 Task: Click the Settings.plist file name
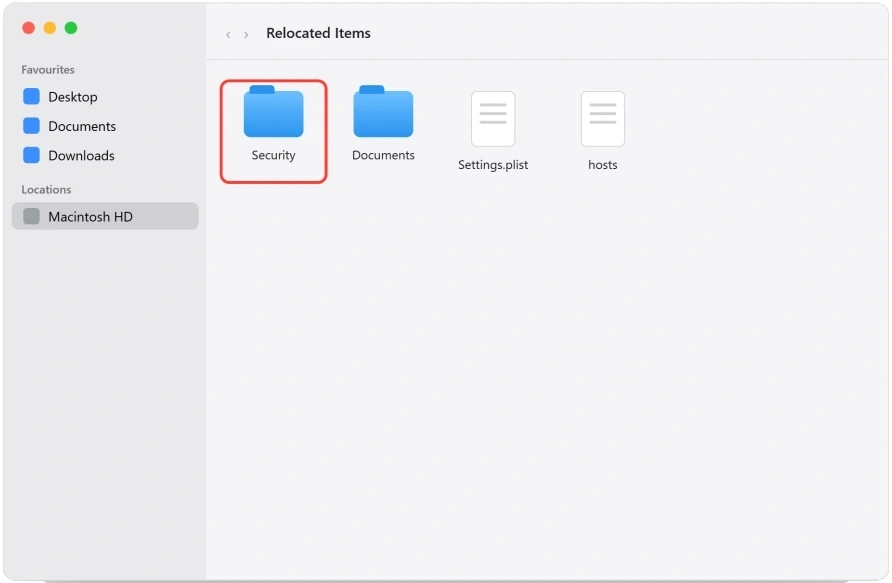[x=493, y=165]
